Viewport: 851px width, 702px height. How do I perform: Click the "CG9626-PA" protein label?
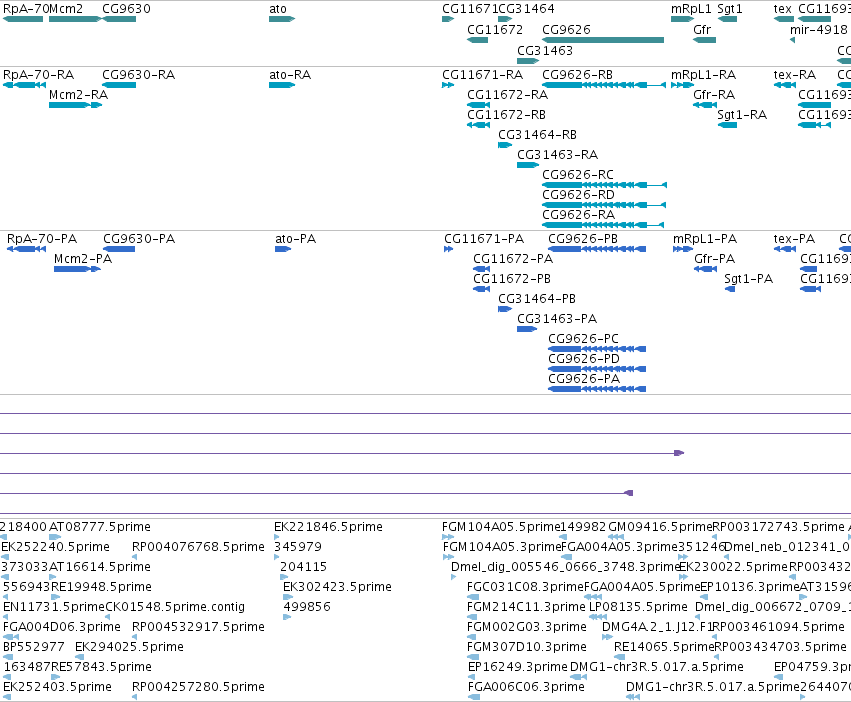(584, 378)
